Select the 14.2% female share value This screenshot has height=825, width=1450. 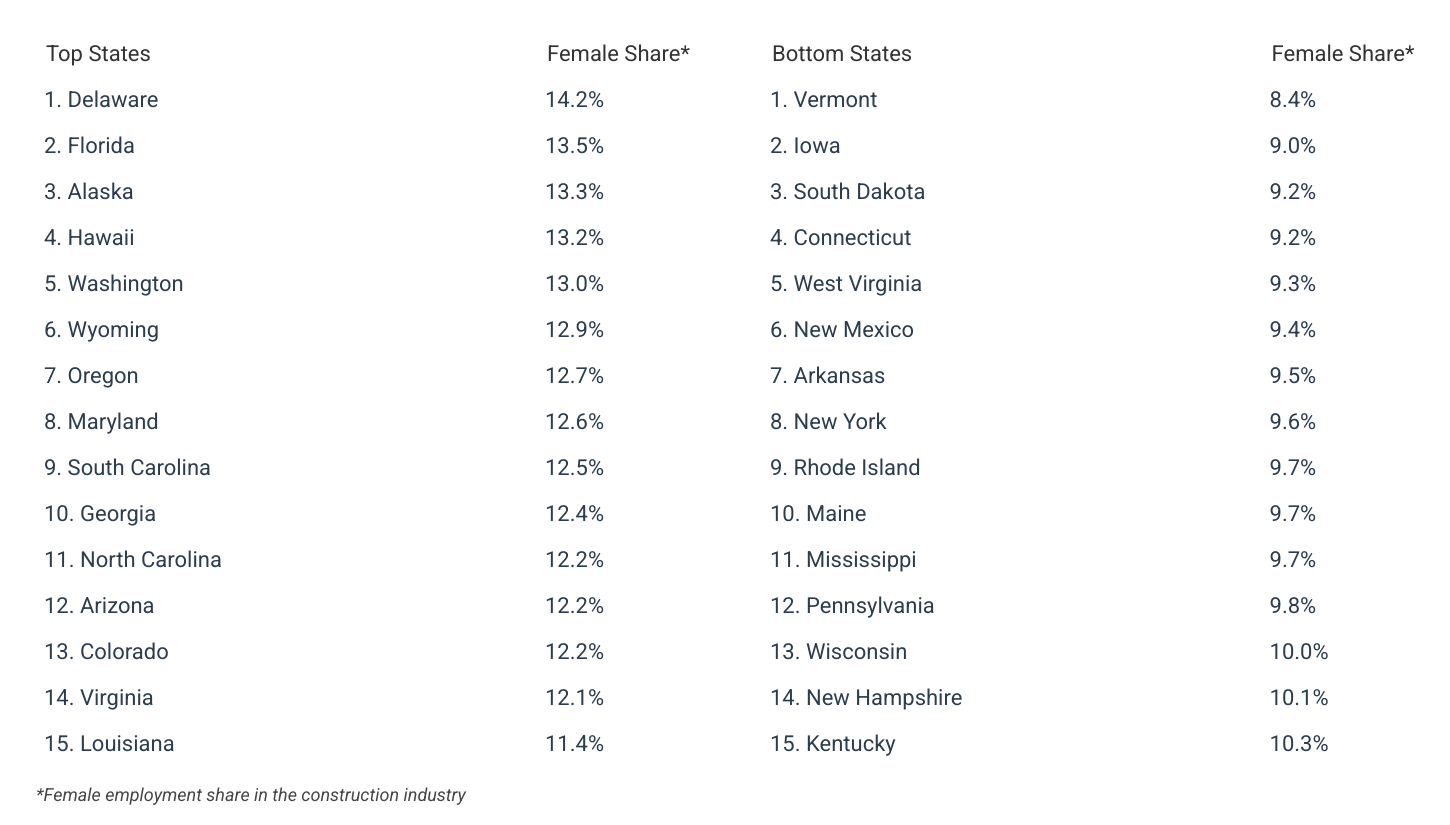pos(574,100)
